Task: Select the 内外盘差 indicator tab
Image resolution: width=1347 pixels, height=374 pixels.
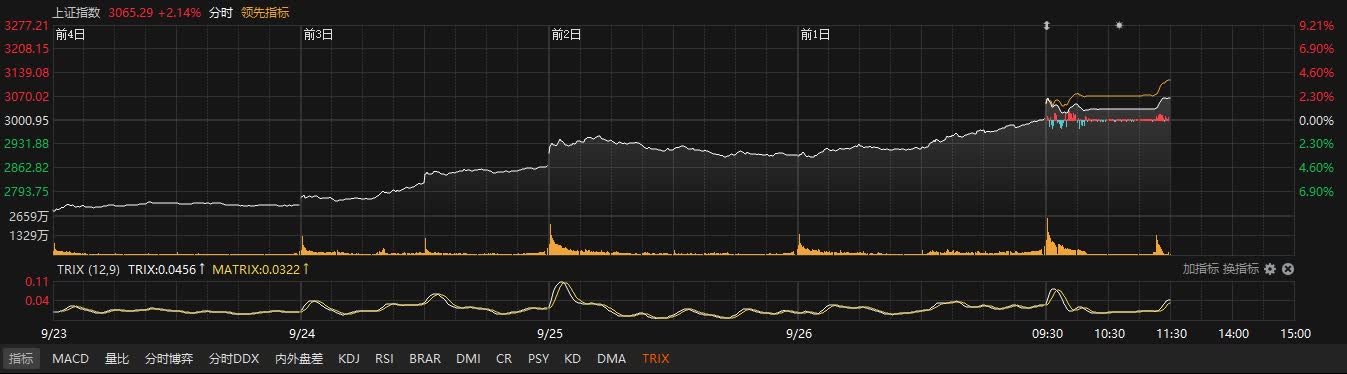Action: click(x=299, y=358)
